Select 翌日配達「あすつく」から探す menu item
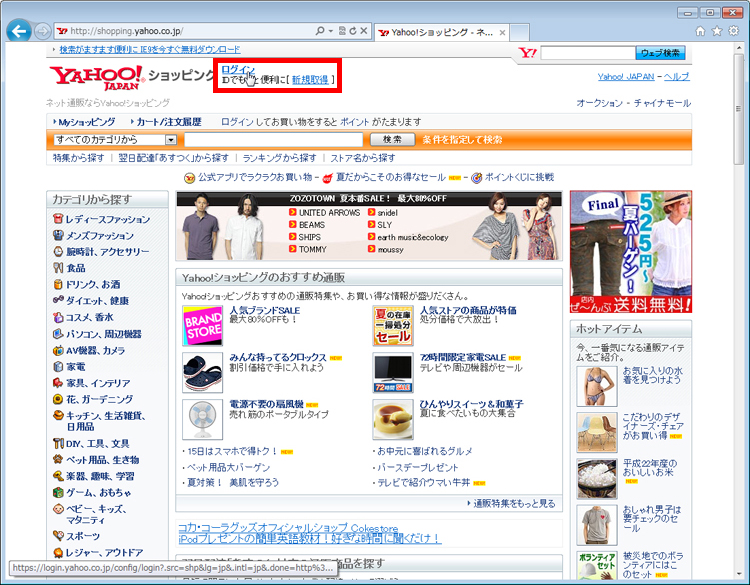The image size is (750, 585). click(x=174, y=158)
